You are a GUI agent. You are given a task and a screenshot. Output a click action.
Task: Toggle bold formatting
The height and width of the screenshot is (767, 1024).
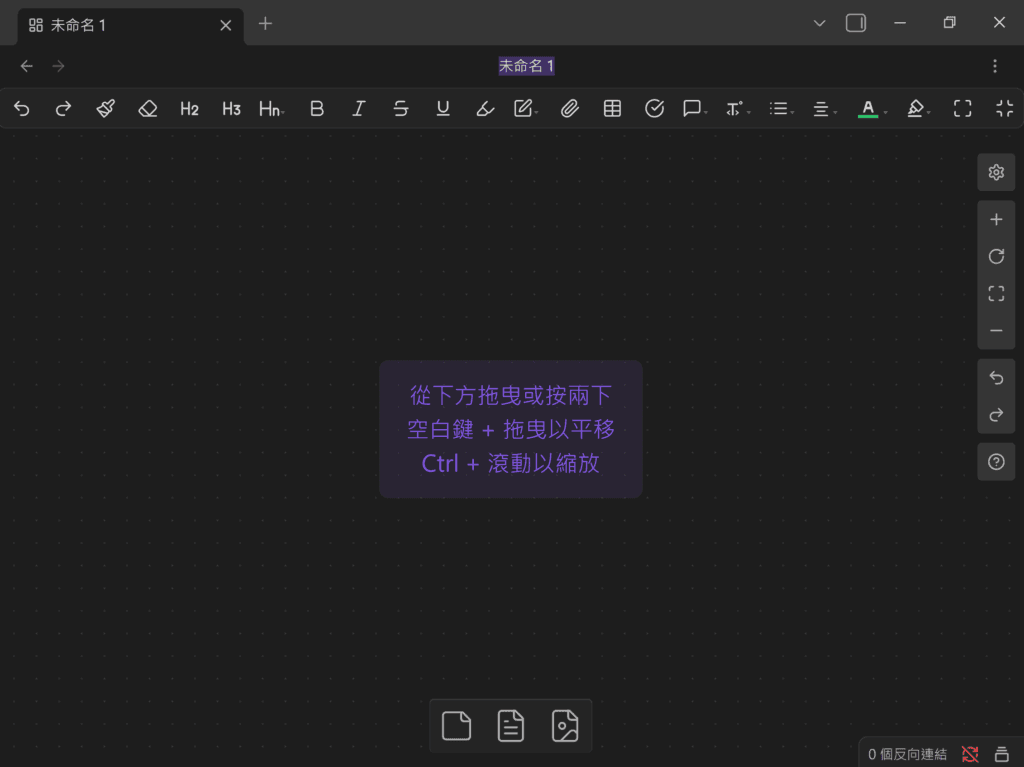(x=317, y=109)
